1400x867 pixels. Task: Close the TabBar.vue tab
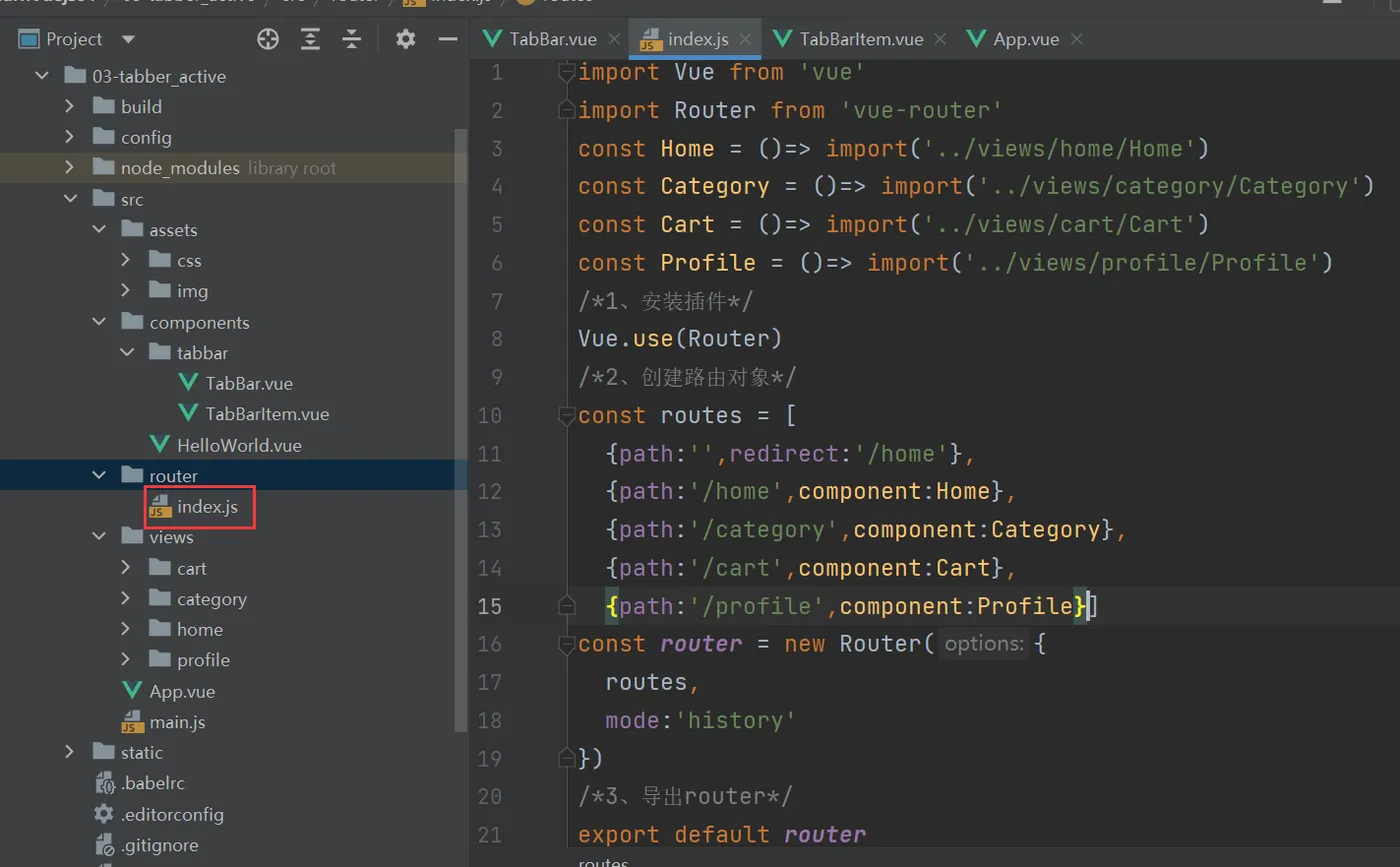click(614, 39)
